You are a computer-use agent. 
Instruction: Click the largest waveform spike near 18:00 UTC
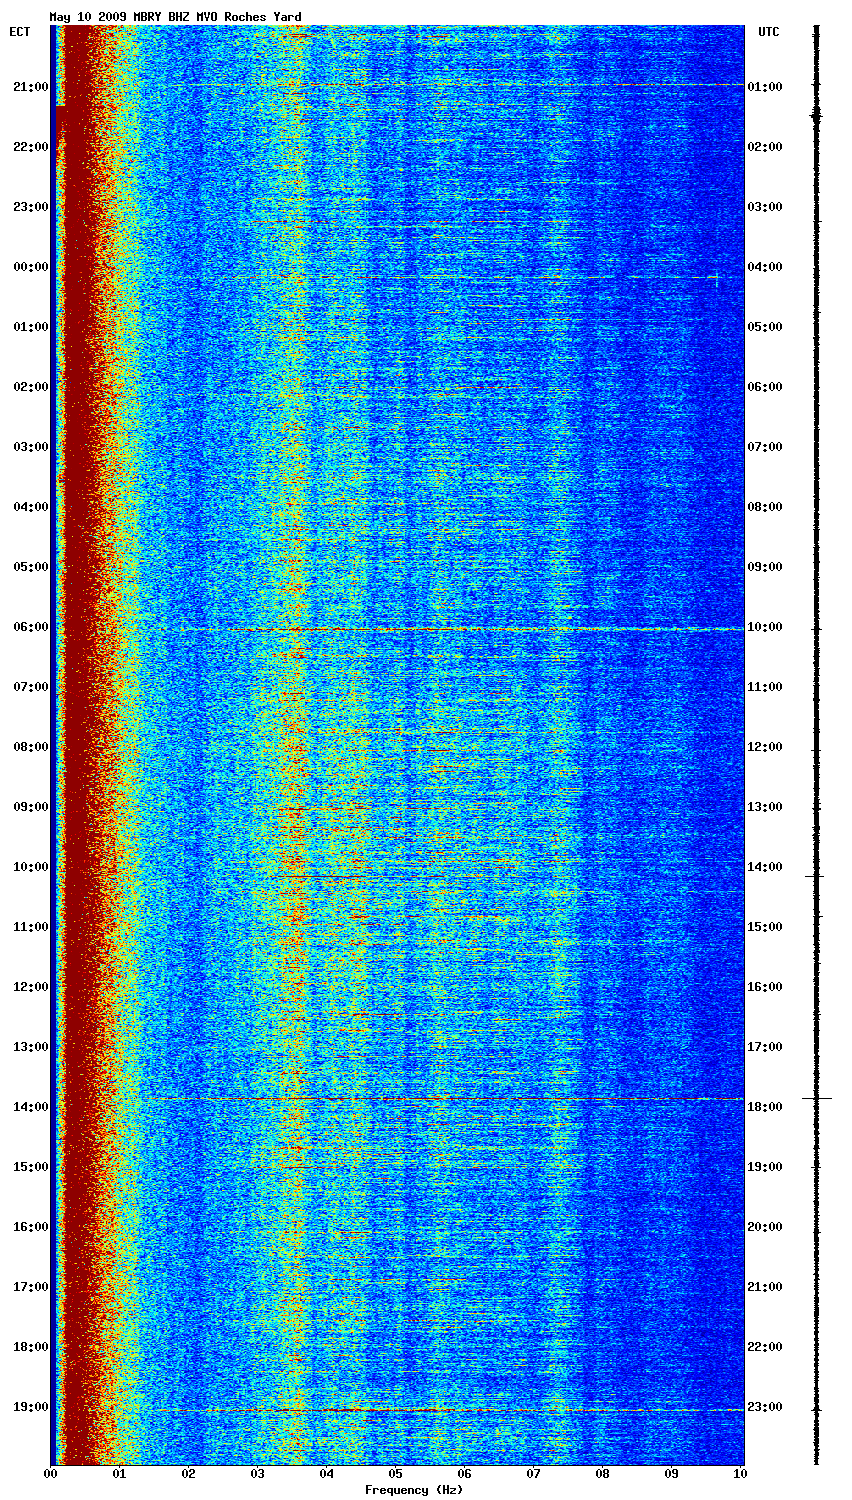click(817, 1099)
